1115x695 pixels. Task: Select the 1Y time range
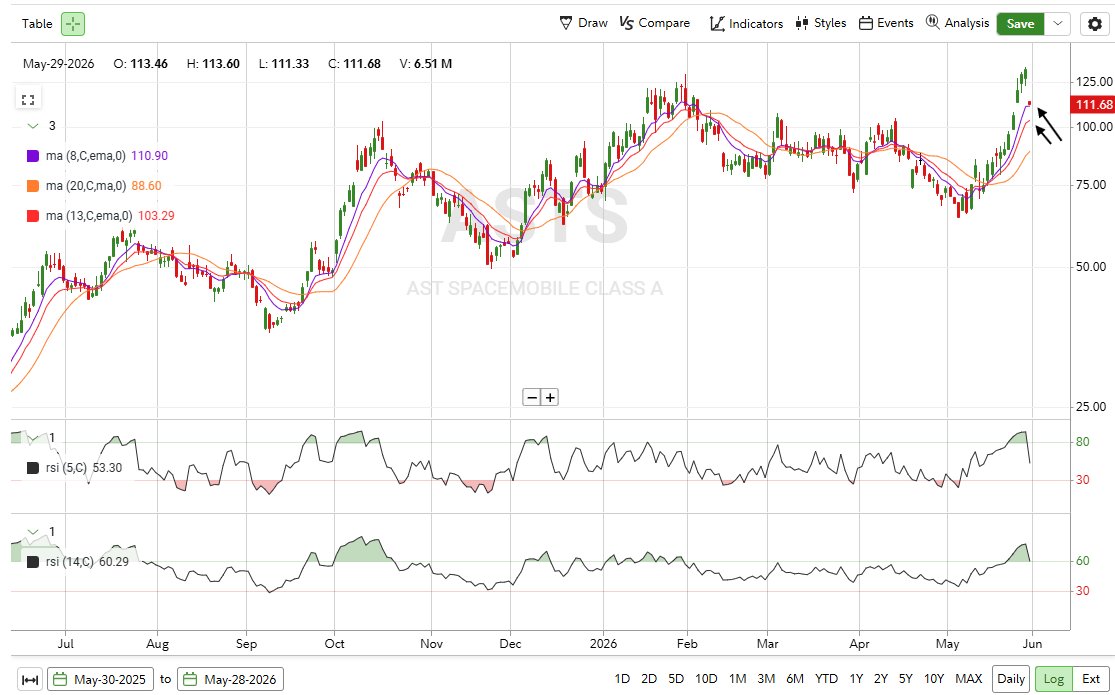(x=856, y=679)
